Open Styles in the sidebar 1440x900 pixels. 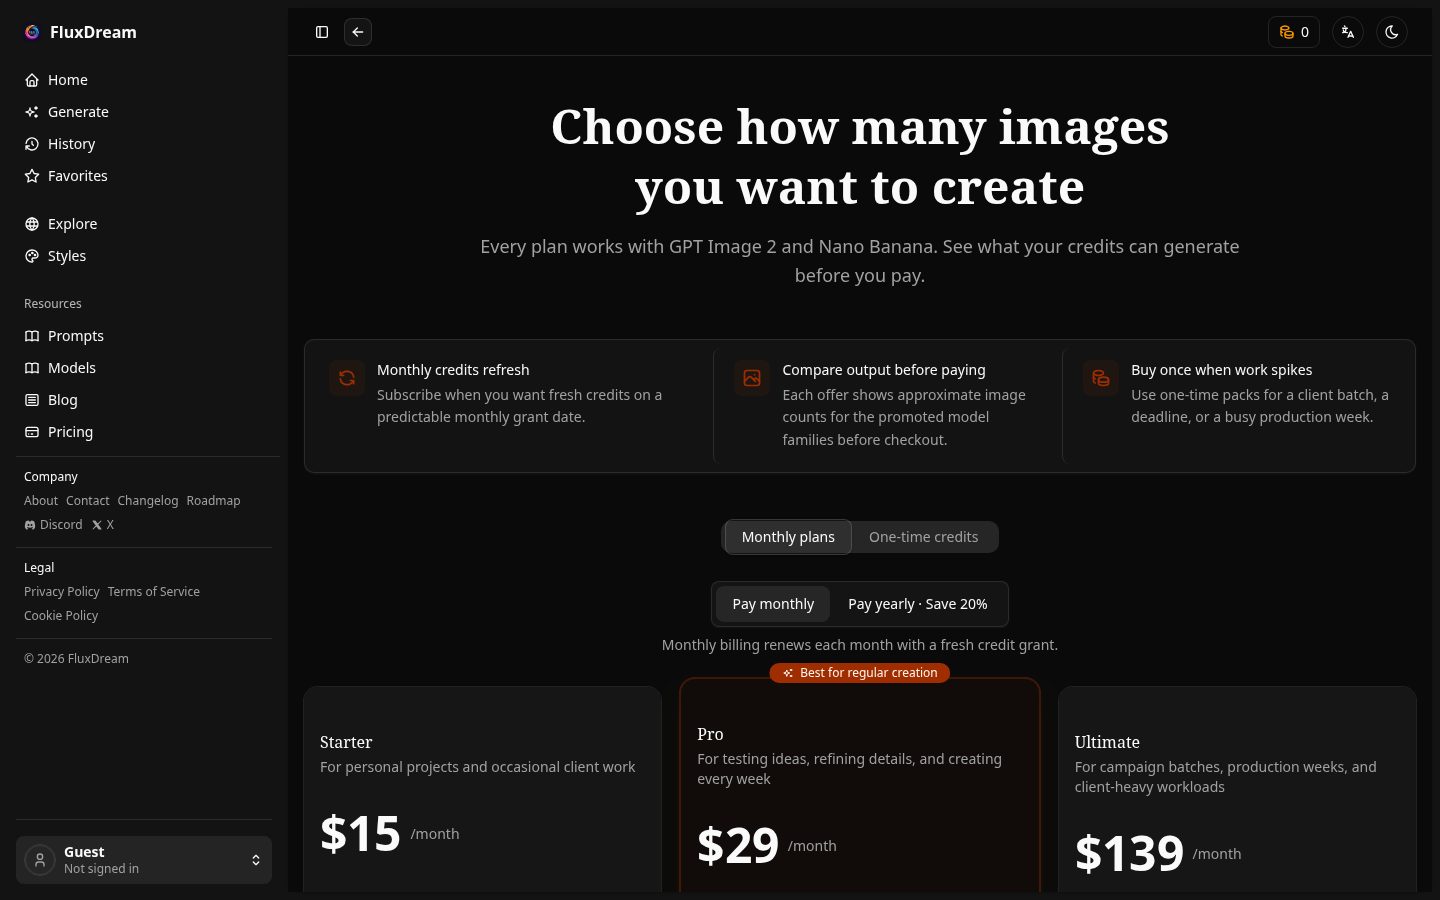pyautogui.click(x=144, y=256)
